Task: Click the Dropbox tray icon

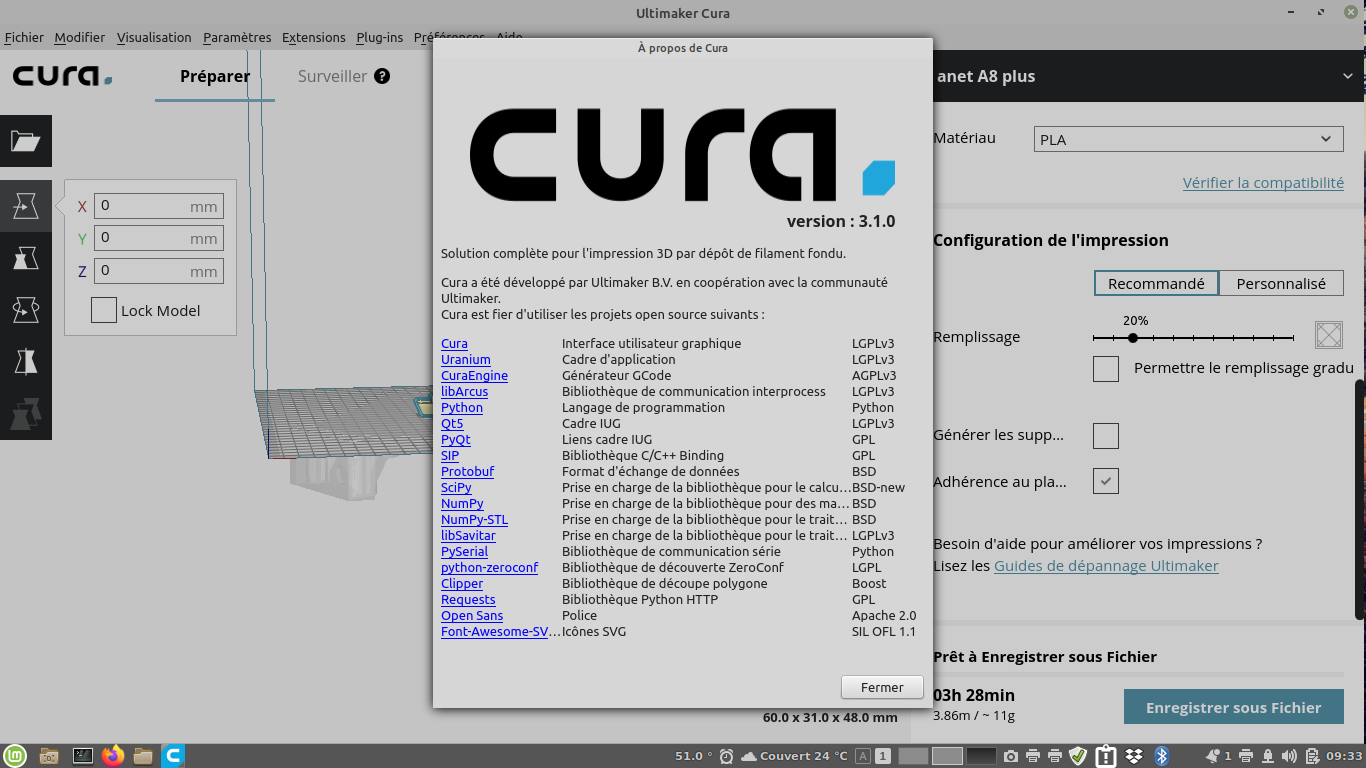Action: pyautogui.click(x=1134, y=756)
